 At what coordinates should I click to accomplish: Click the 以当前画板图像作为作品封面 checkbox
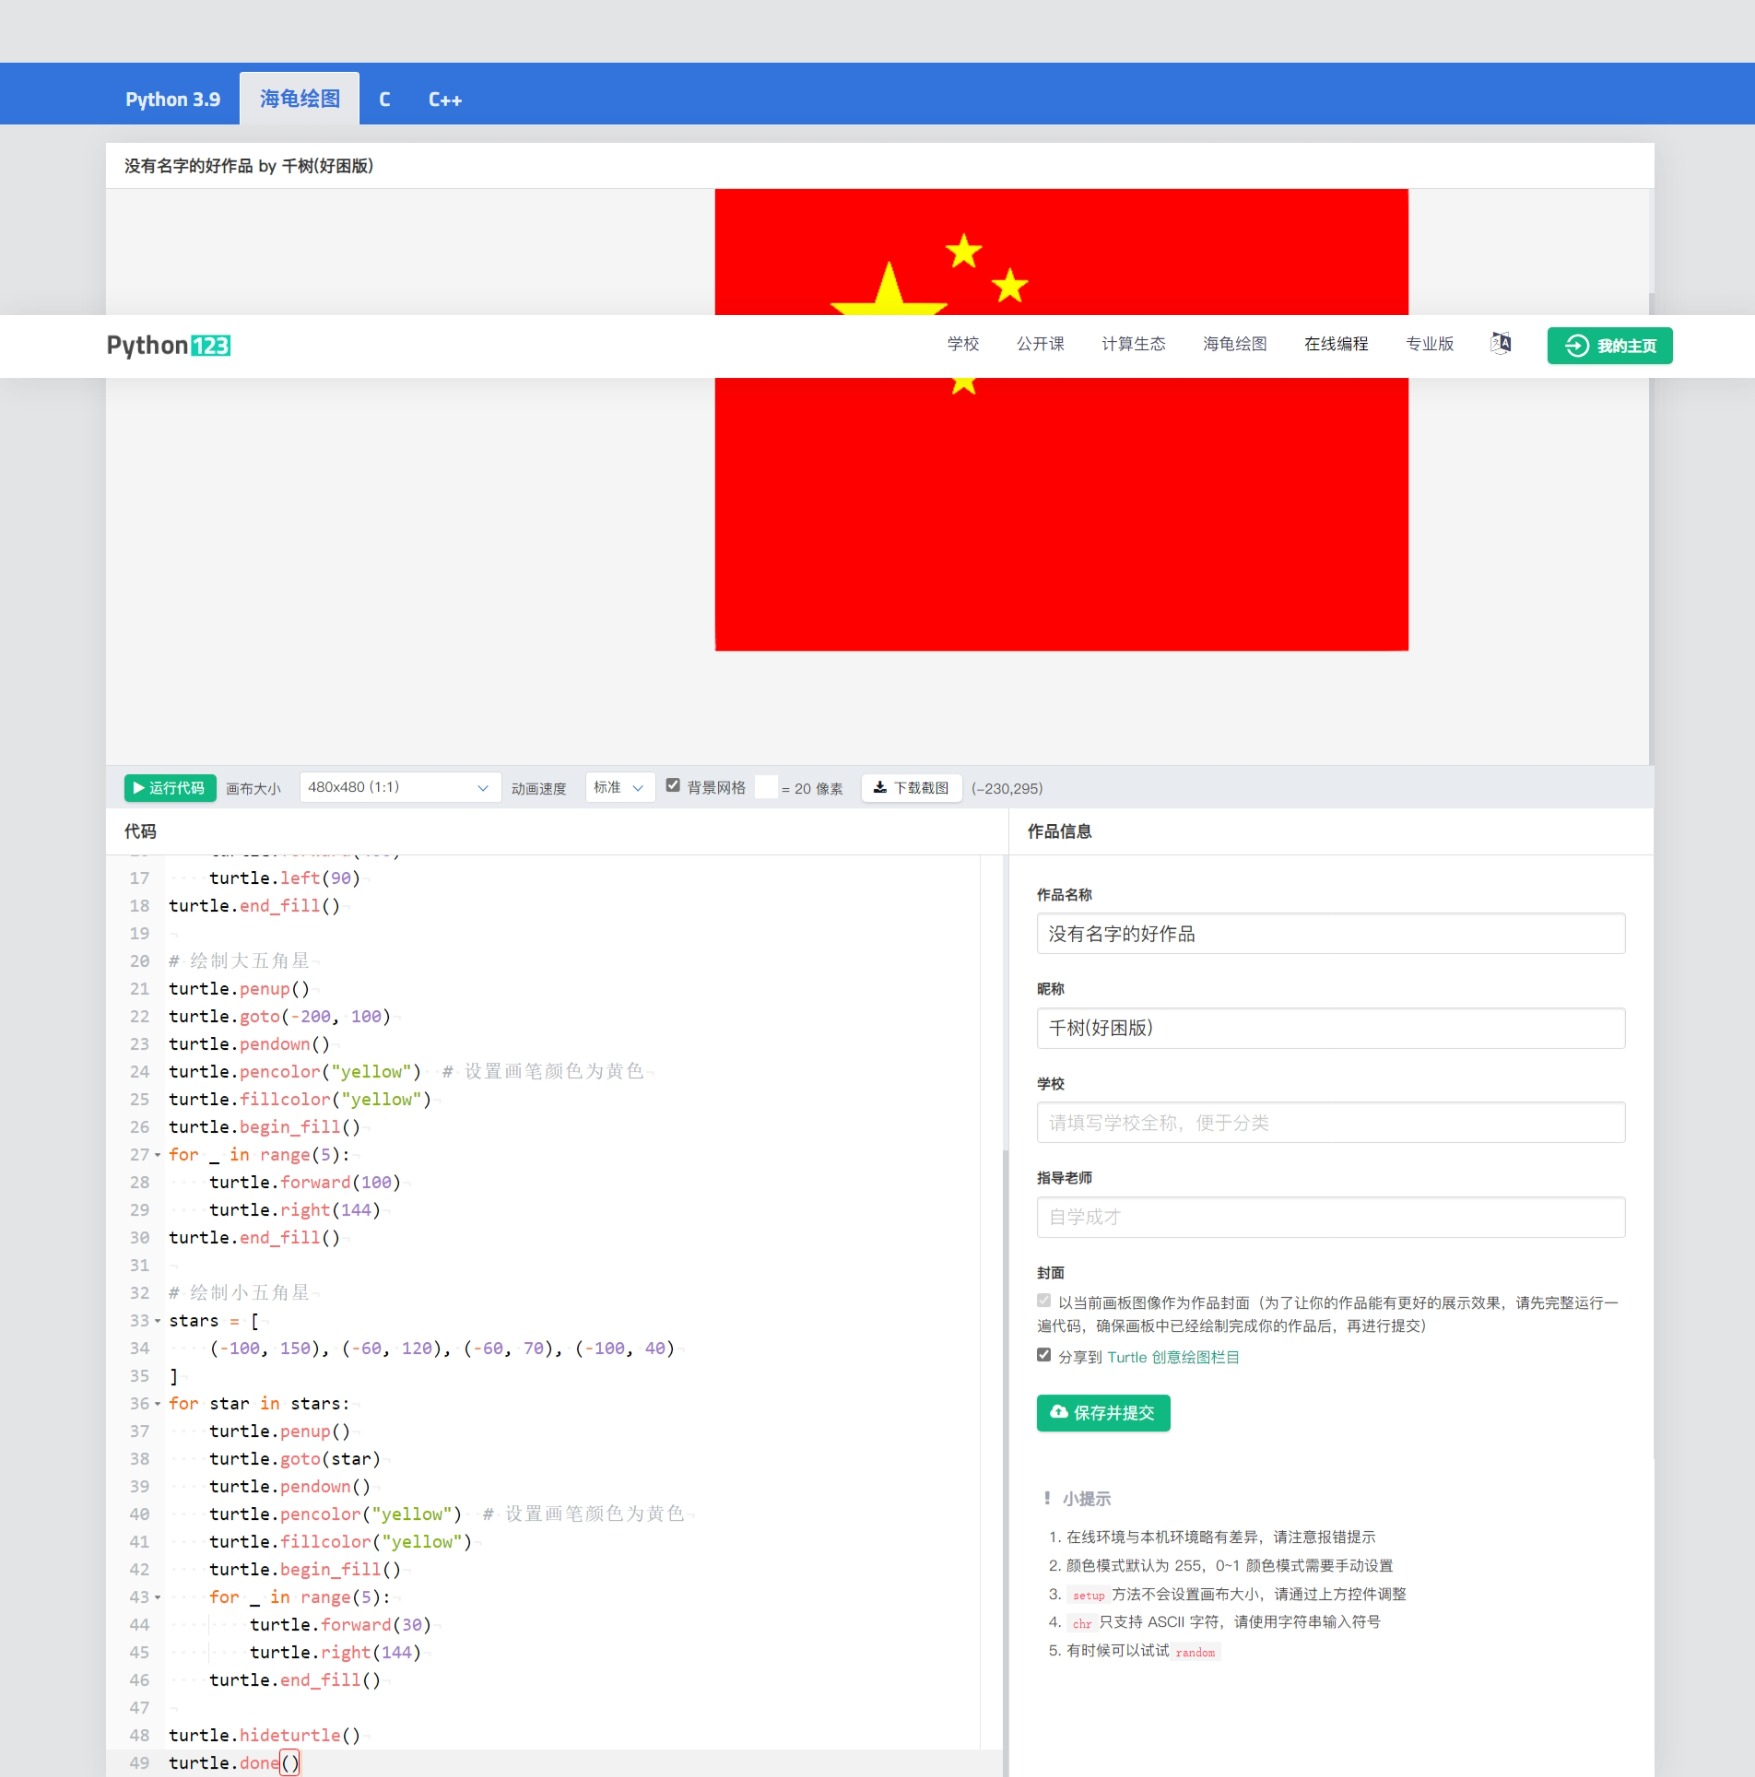(1044, 1301)
